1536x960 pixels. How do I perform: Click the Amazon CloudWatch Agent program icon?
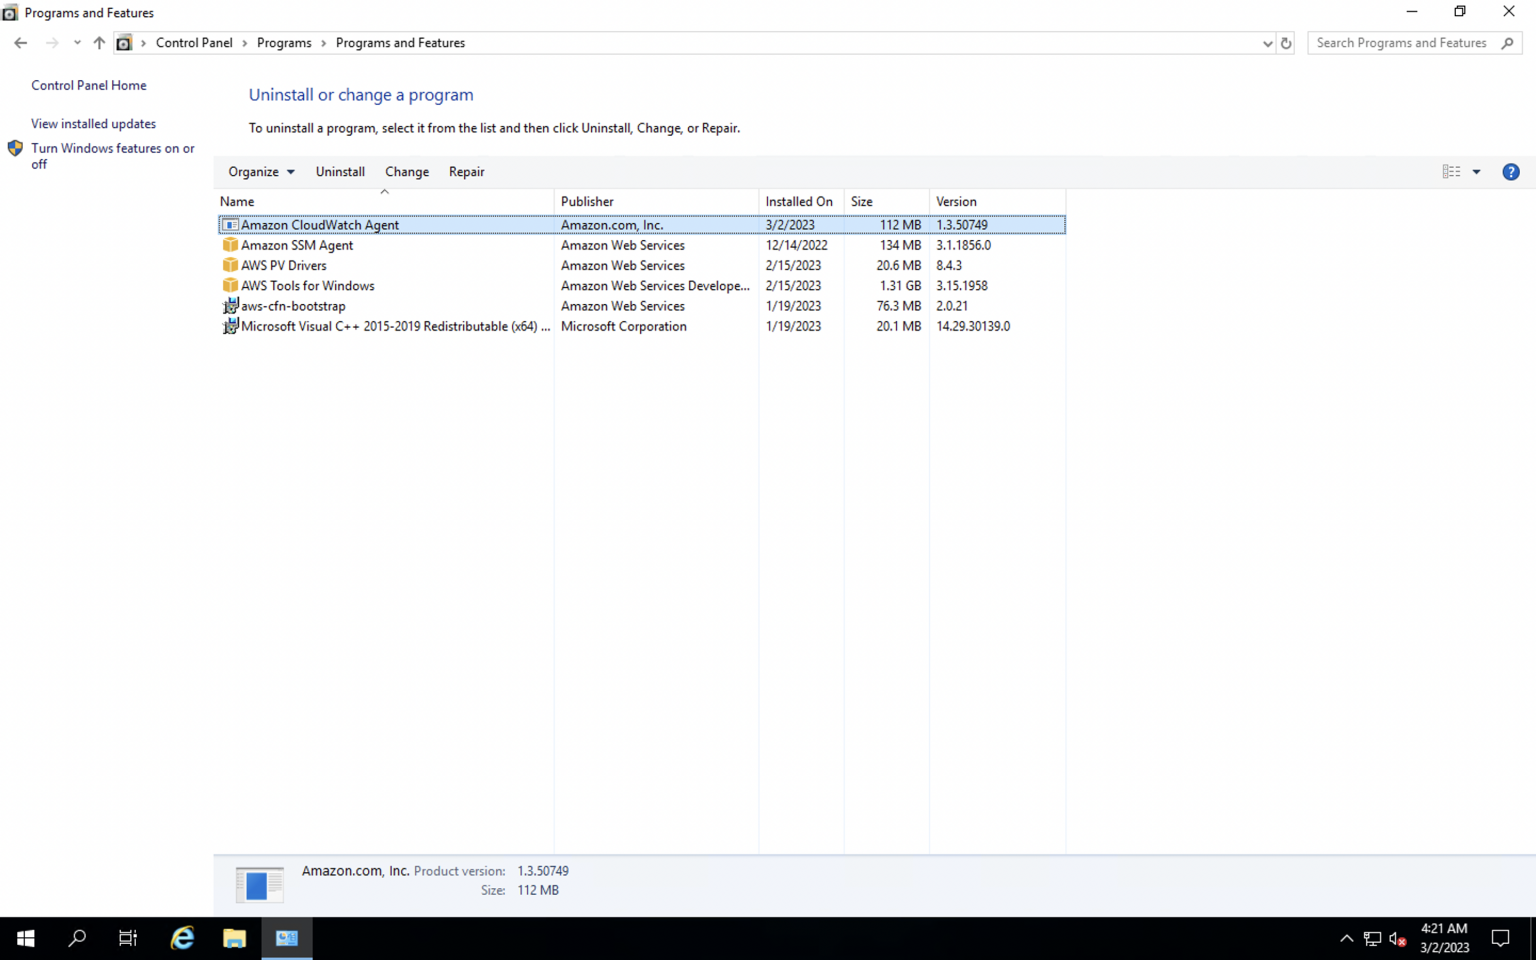coord(230,224)
